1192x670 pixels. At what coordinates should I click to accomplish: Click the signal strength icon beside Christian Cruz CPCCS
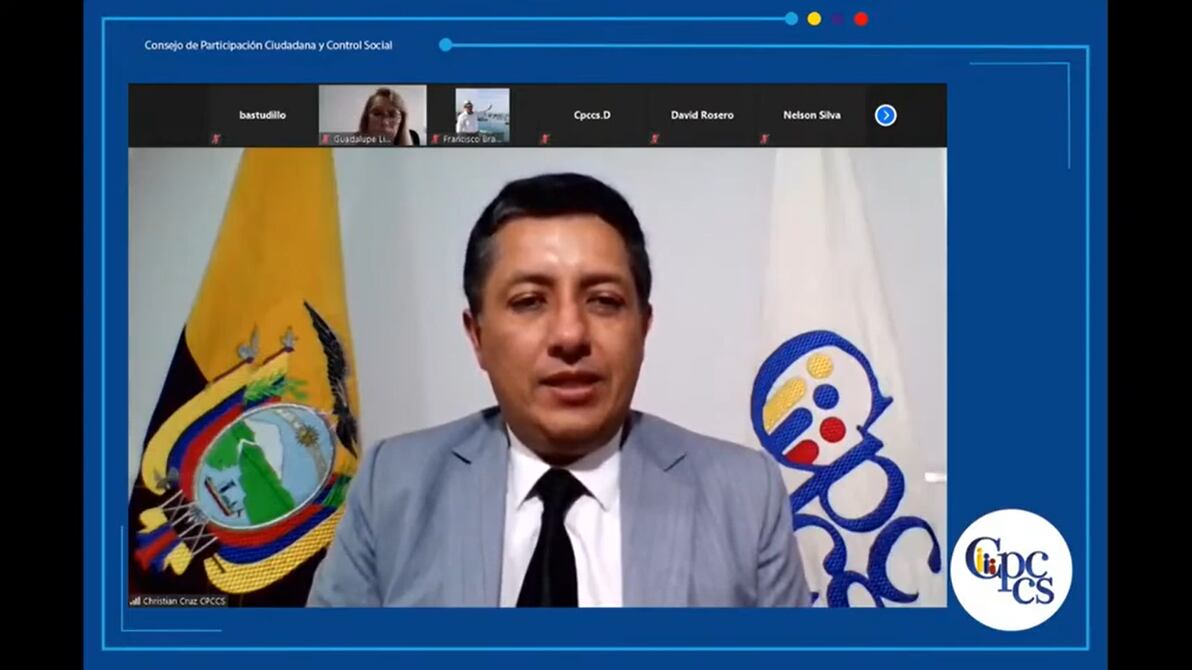tap(135, 601)
